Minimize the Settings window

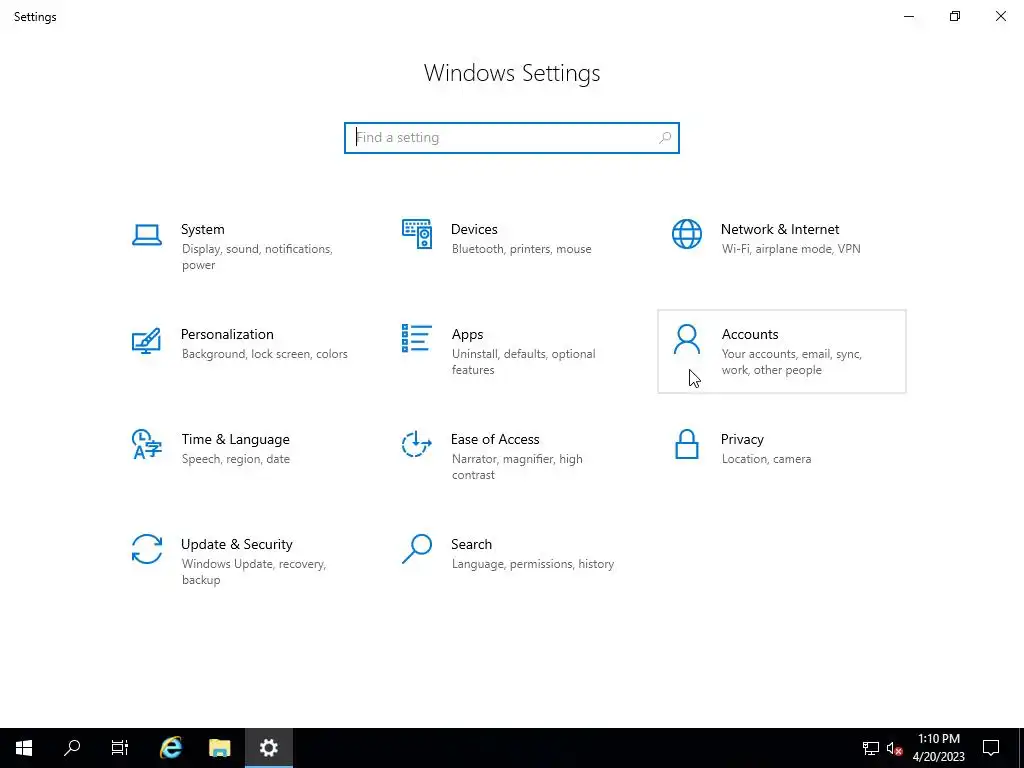(909, 16)
